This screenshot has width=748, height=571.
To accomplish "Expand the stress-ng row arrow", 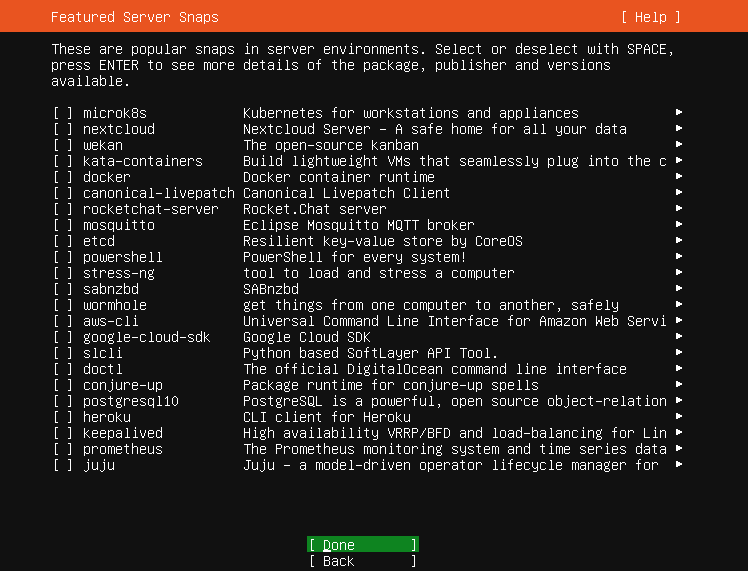I will [679, 272].
